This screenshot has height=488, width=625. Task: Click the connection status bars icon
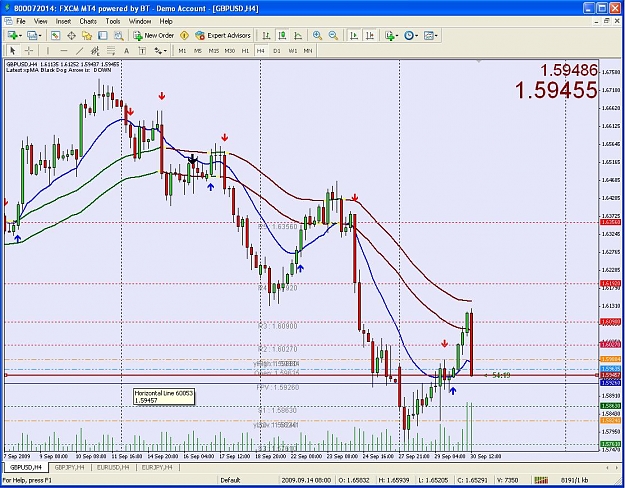click(541, 480)
